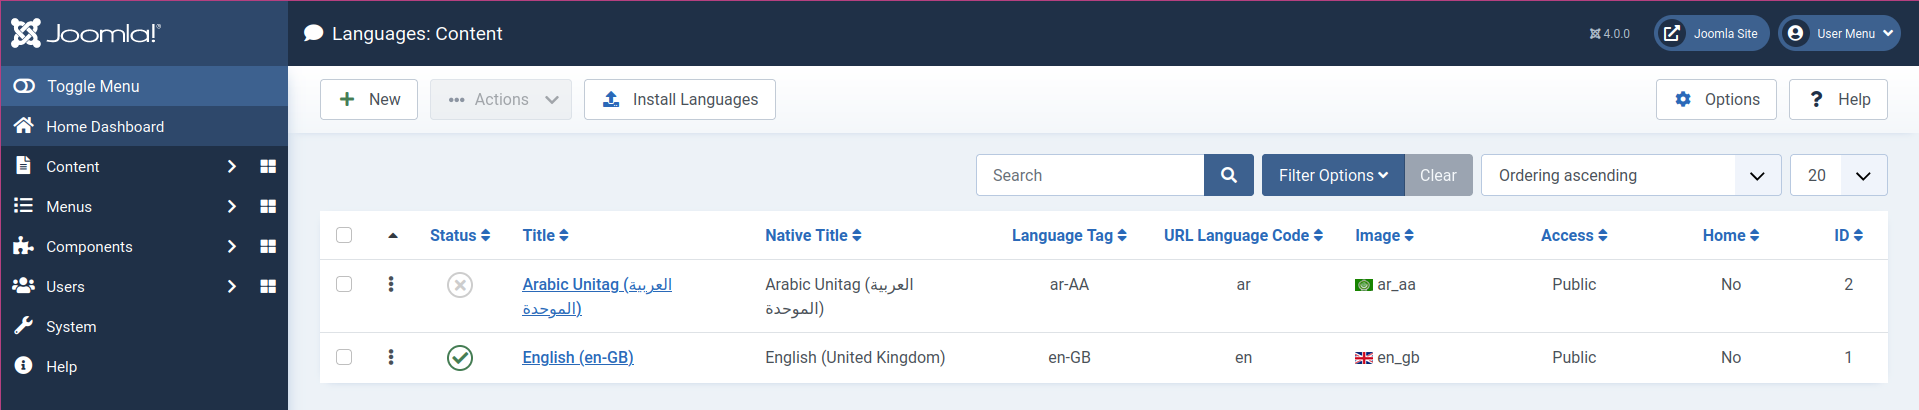Click the search magnifier button
The image size is (1919, 410).
coord(1229,175)
